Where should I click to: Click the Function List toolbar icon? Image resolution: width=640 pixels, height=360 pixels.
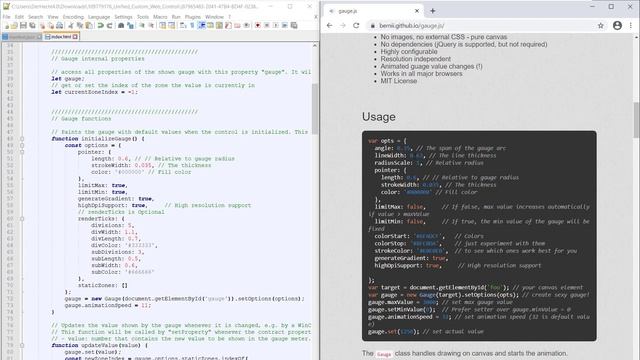coord(228,25)
